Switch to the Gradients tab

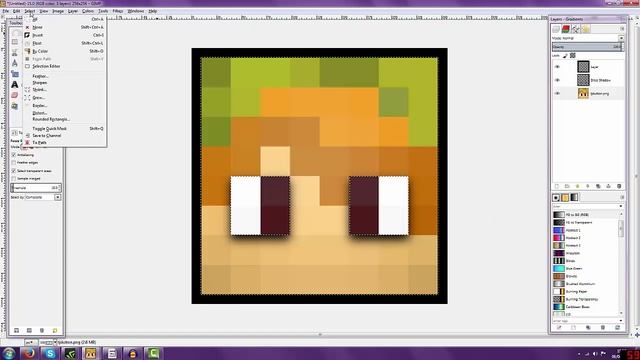click(575, 198)
